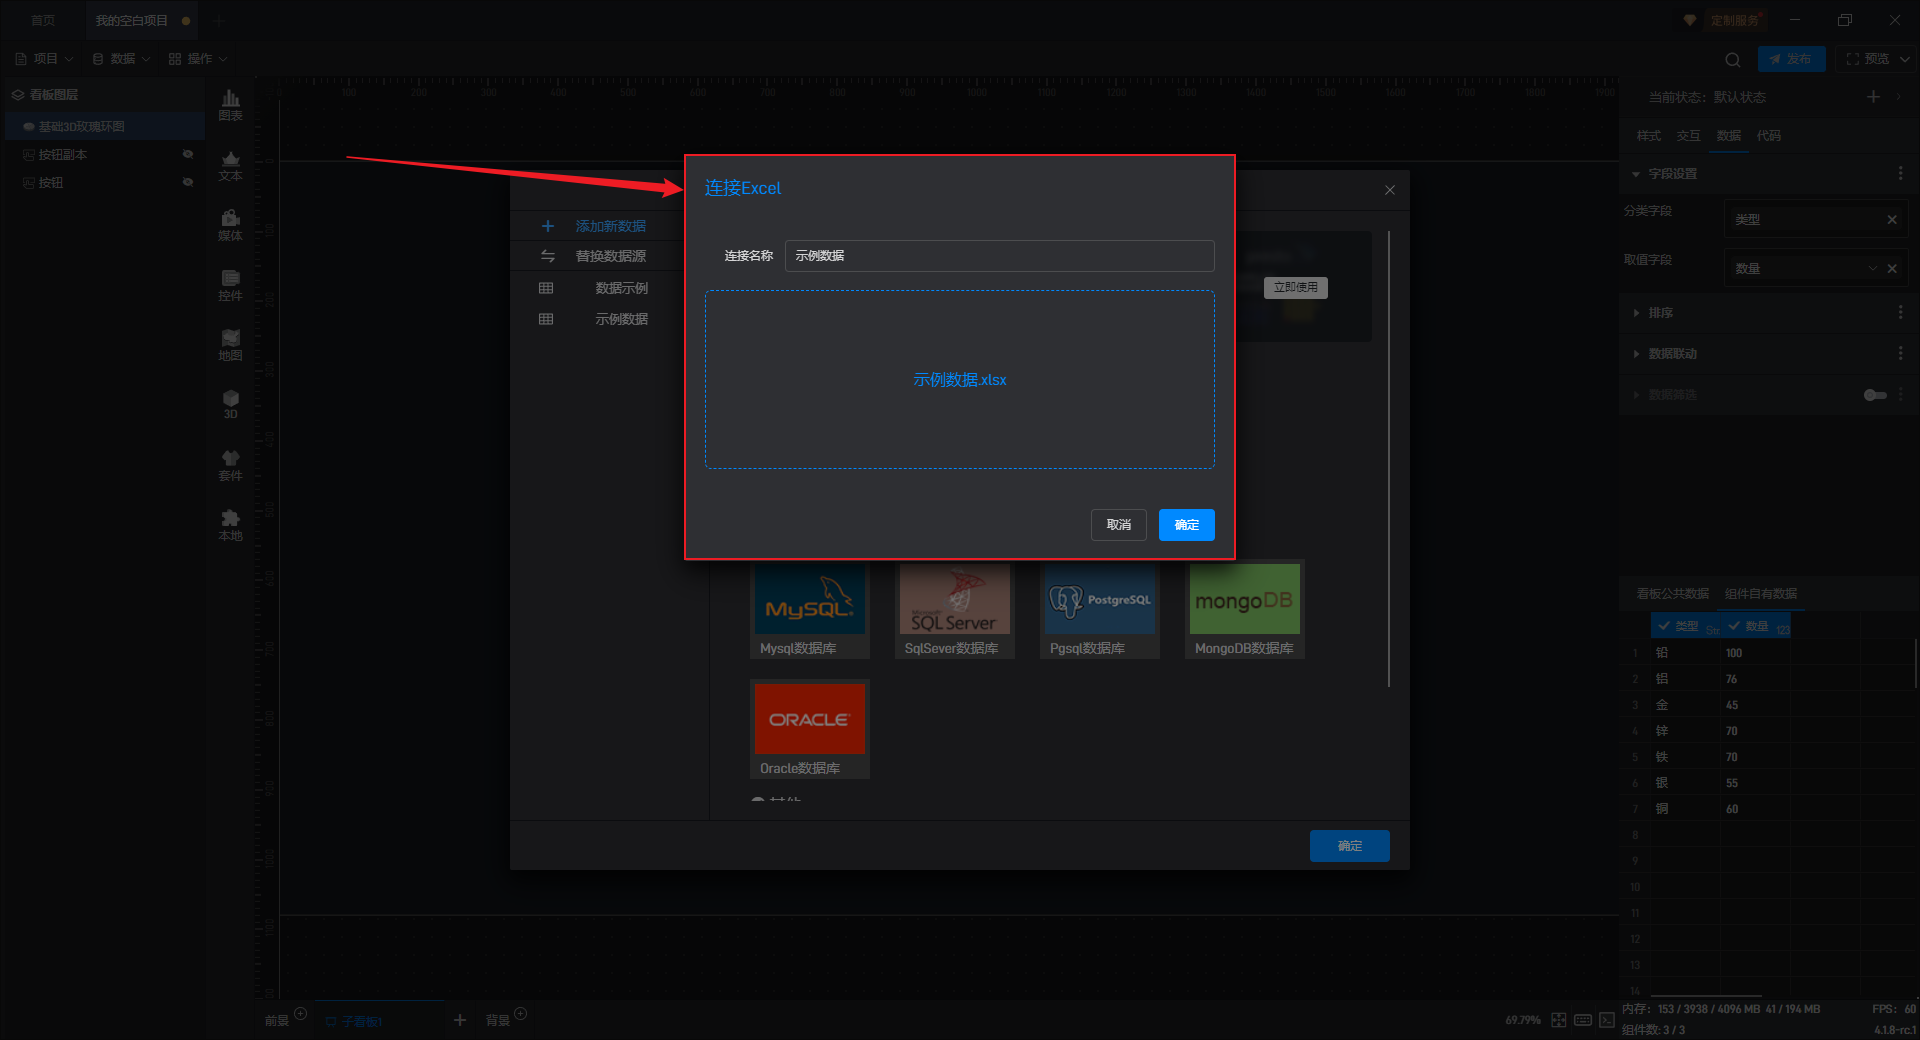Toggle visibility of 按钮 layer

point(187,182)
